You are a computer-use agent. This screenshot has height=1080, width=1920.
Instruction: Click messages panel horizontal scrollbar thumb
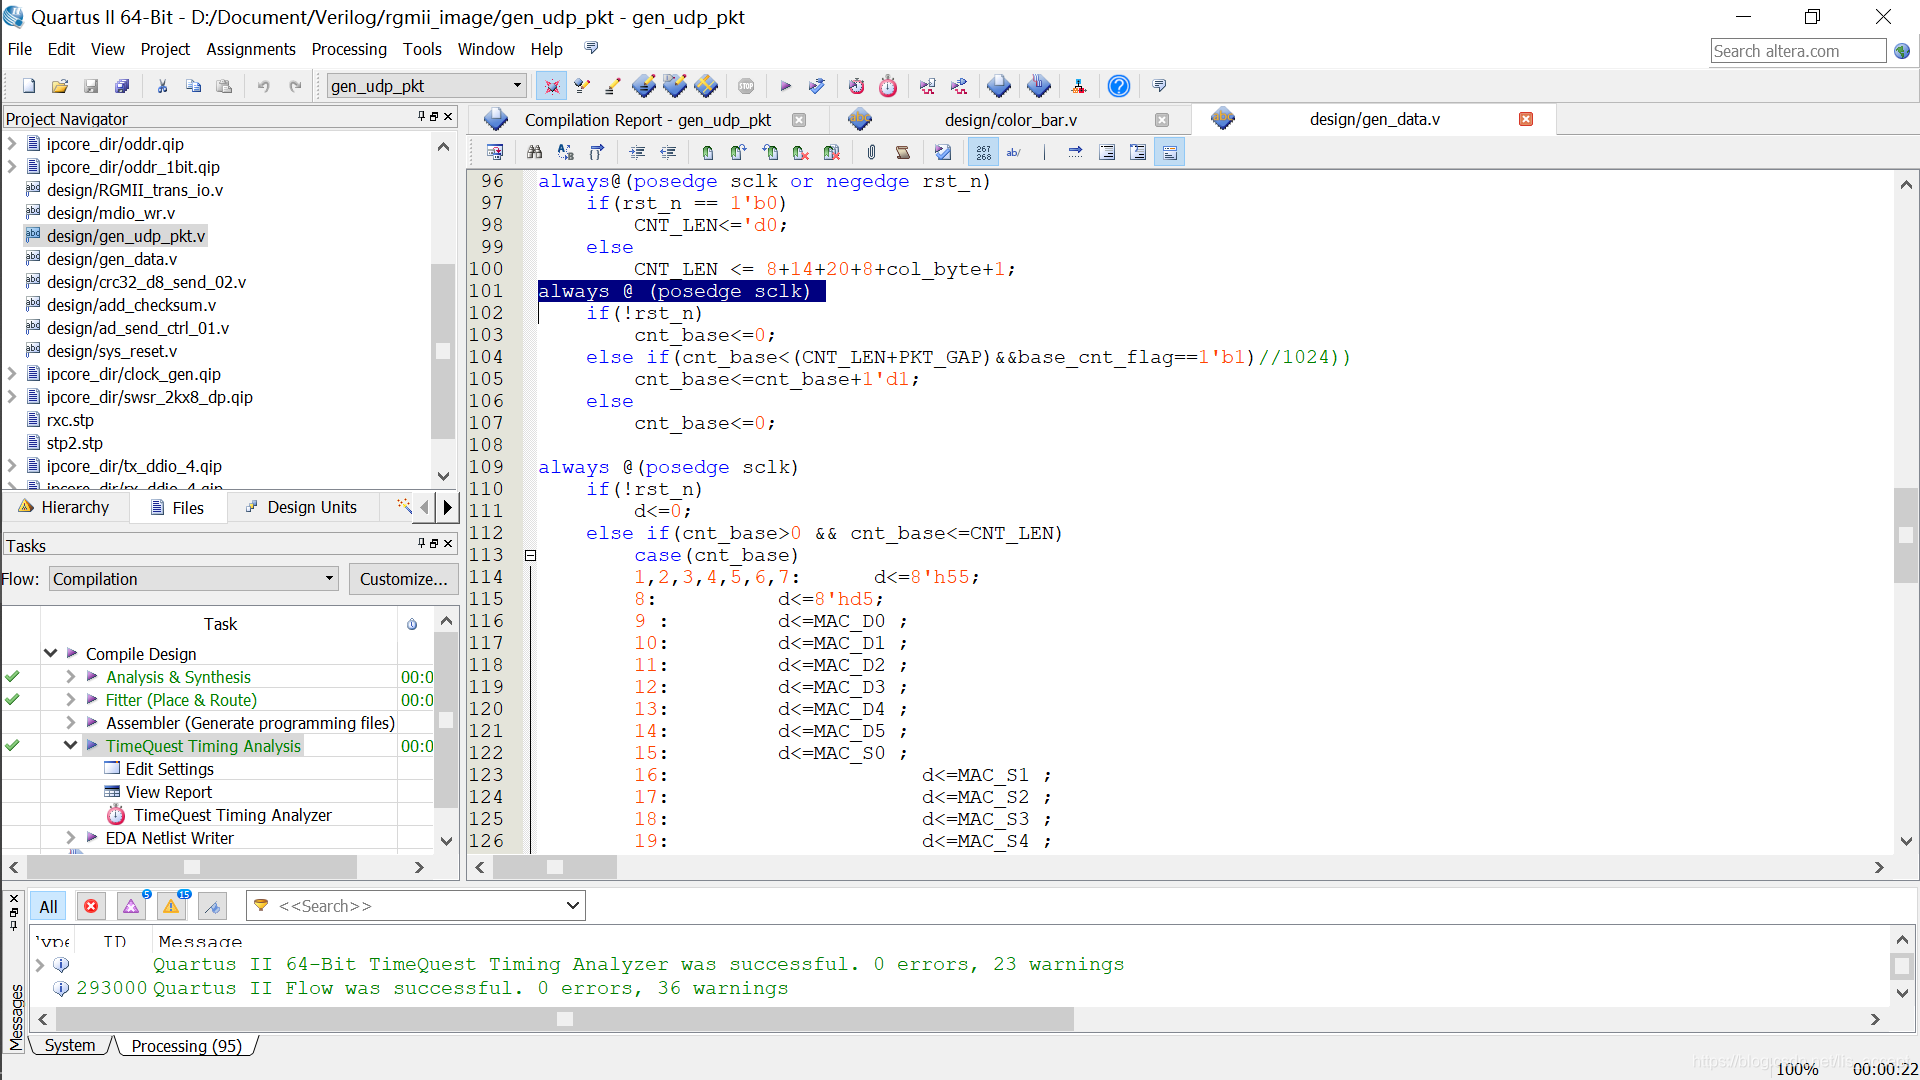pos(565,1019)
